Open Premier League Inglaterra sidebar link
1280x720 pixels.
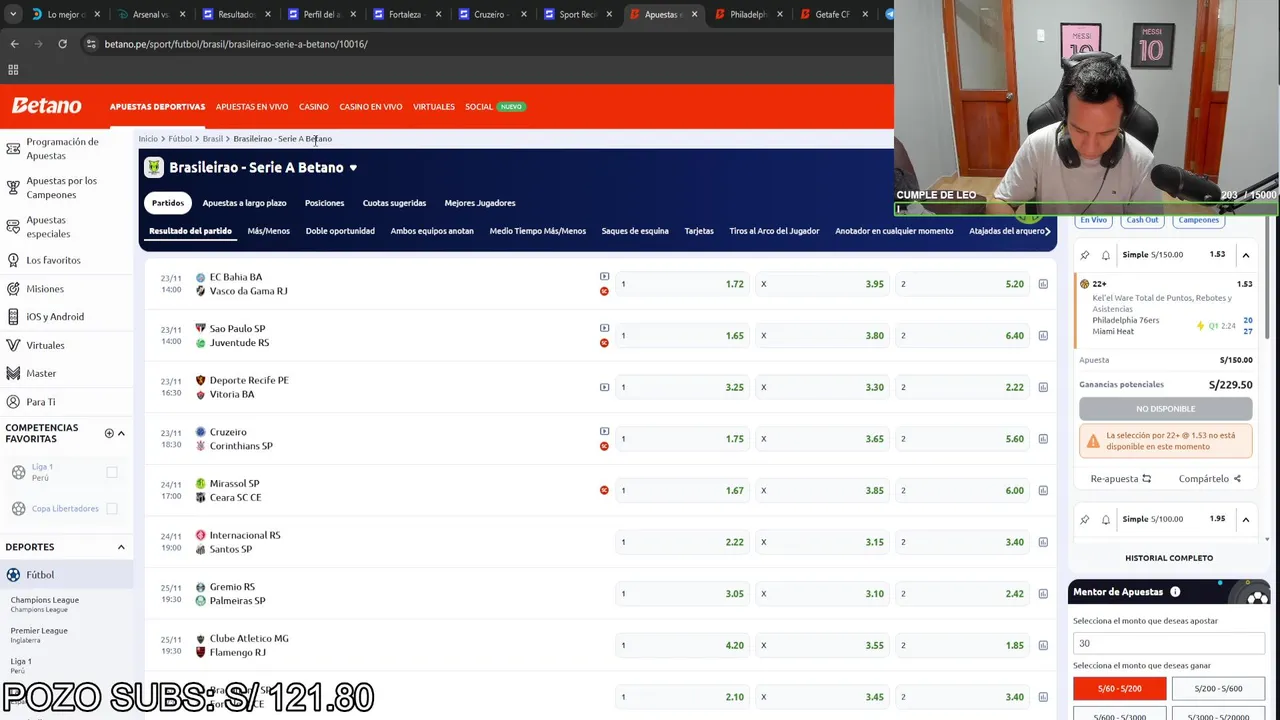click(x=39, y=635)
